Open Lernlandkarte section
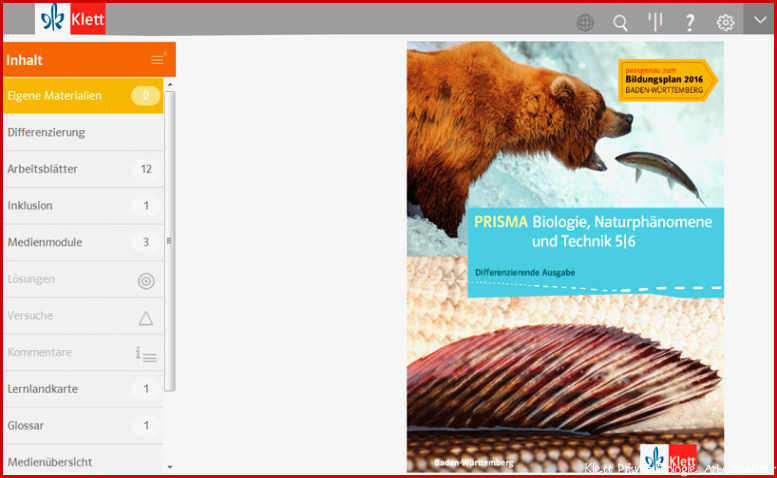Screen dimensions: 777x478 coord(83,389)
